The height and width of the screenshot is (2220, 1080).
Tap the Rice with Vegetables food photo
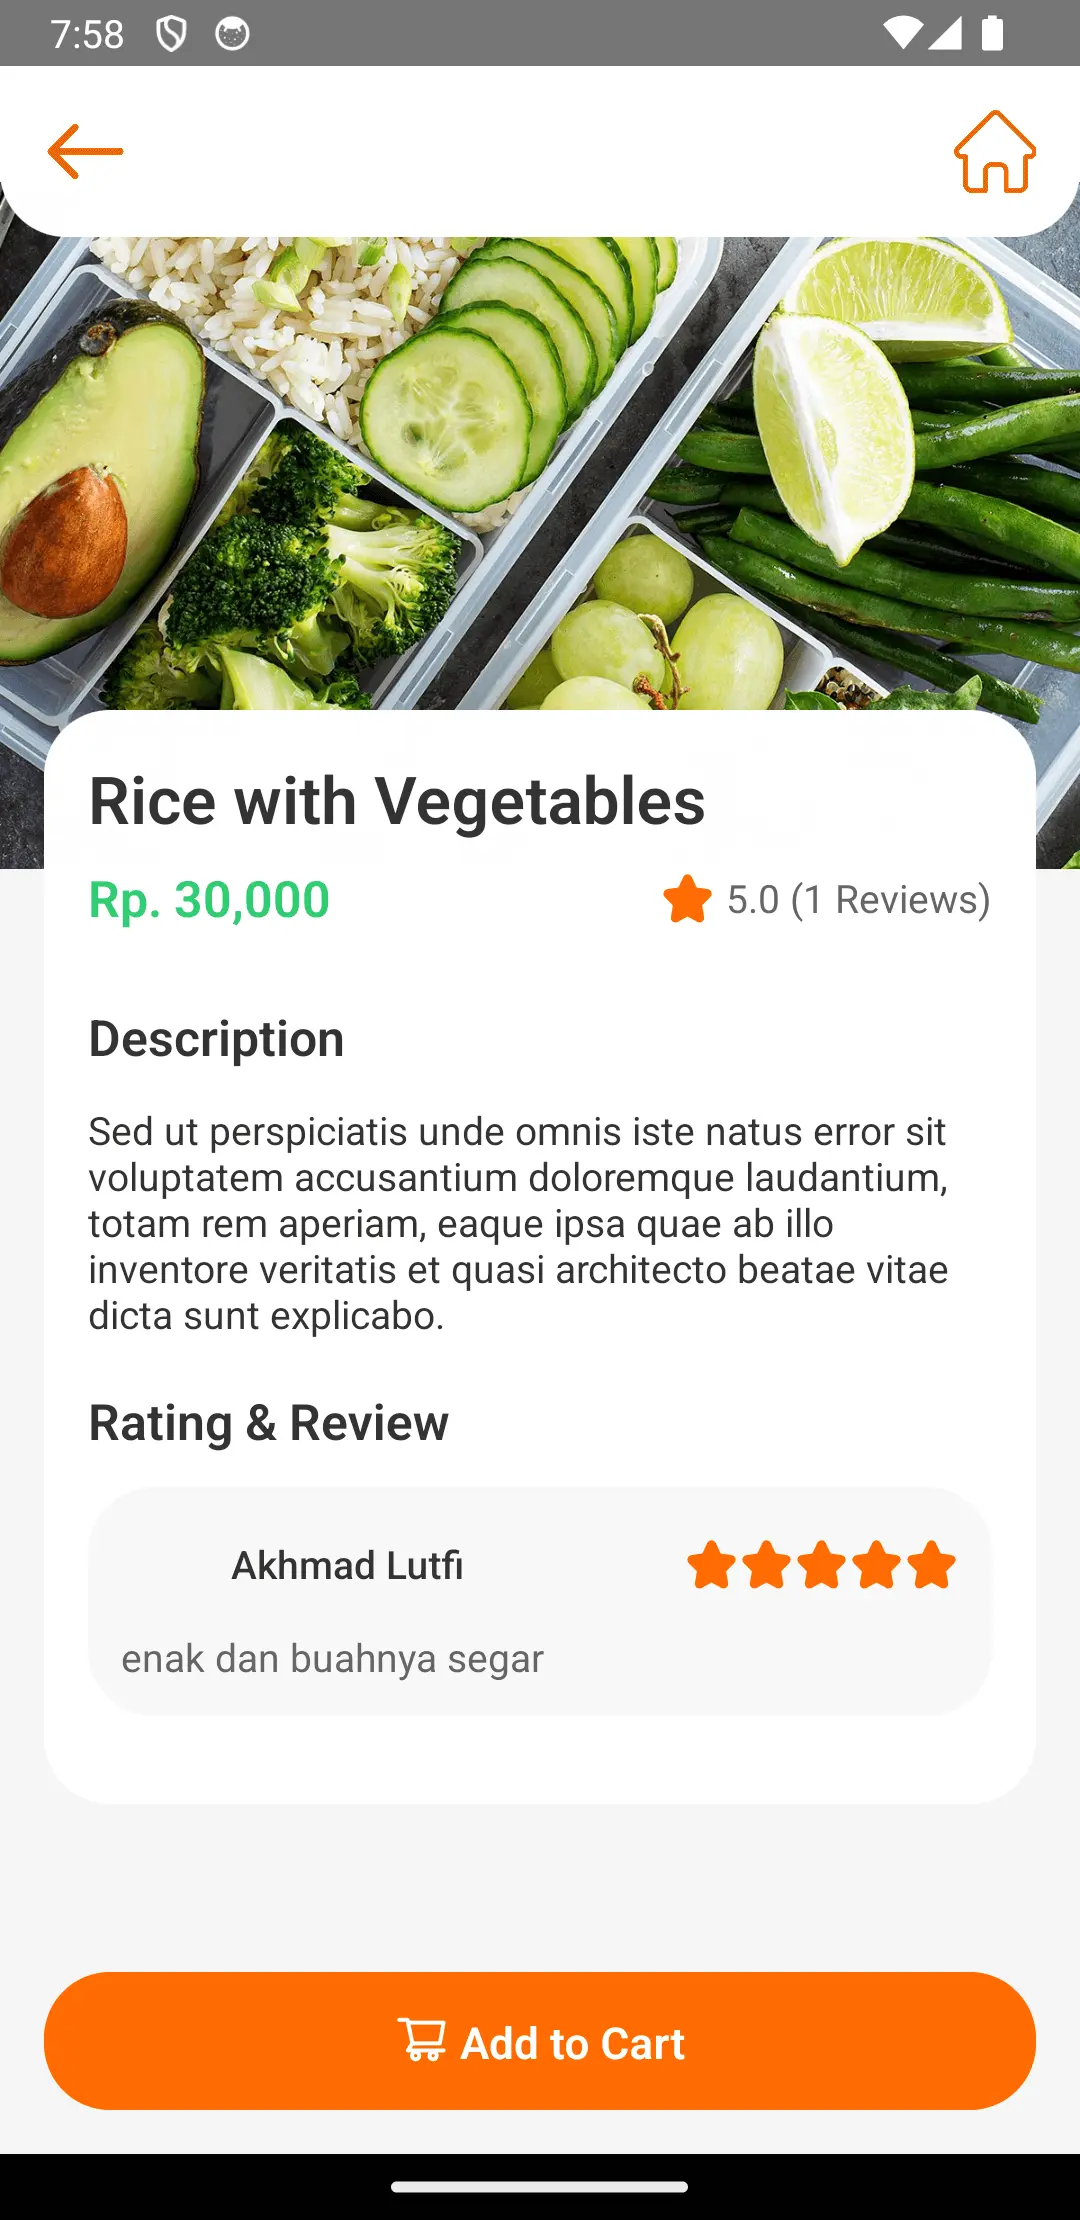(540, 470)
